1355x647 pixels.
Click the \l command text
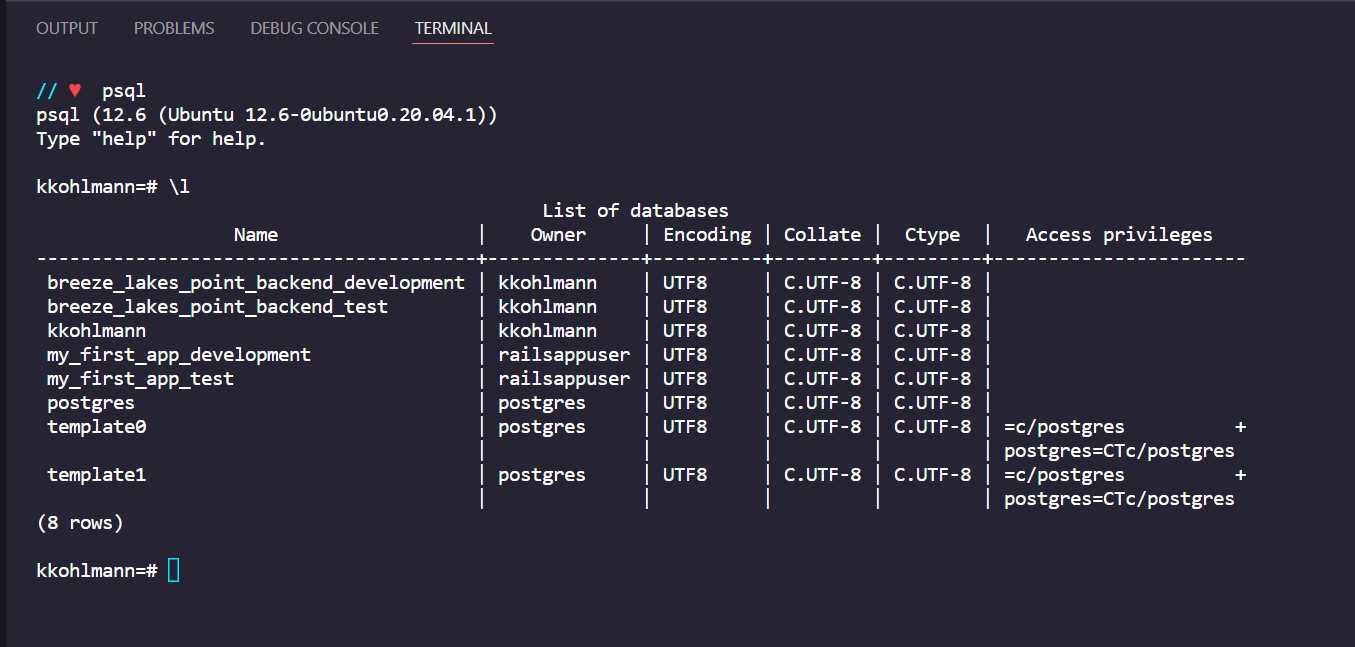coord(179,187)
